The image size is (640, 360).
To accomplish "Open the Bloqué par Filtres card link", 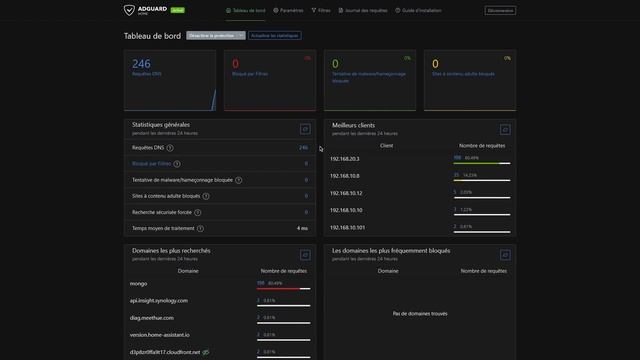I will coord(250,74).
